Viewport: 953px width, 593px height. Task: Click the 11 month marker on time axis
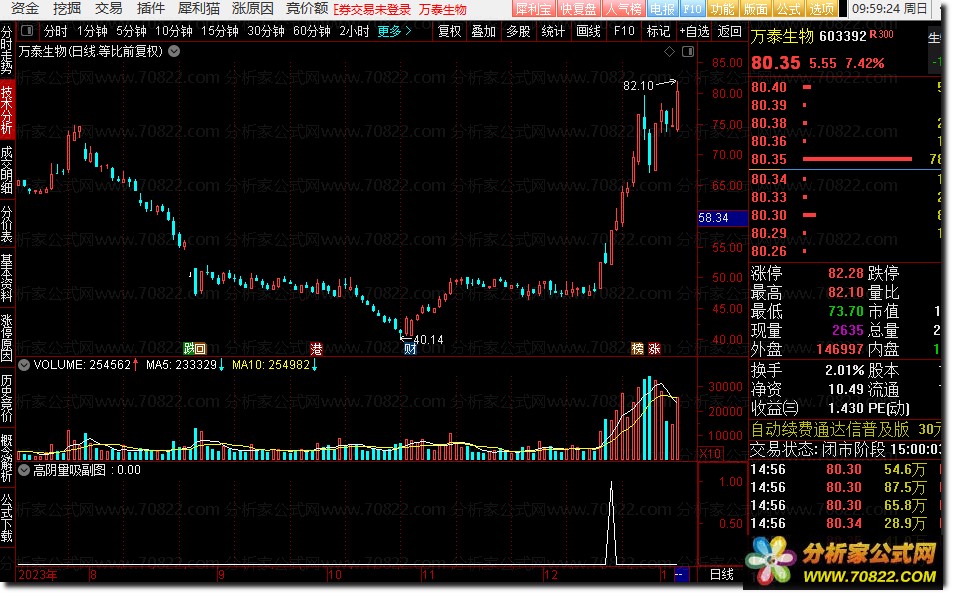click(428, 574)
